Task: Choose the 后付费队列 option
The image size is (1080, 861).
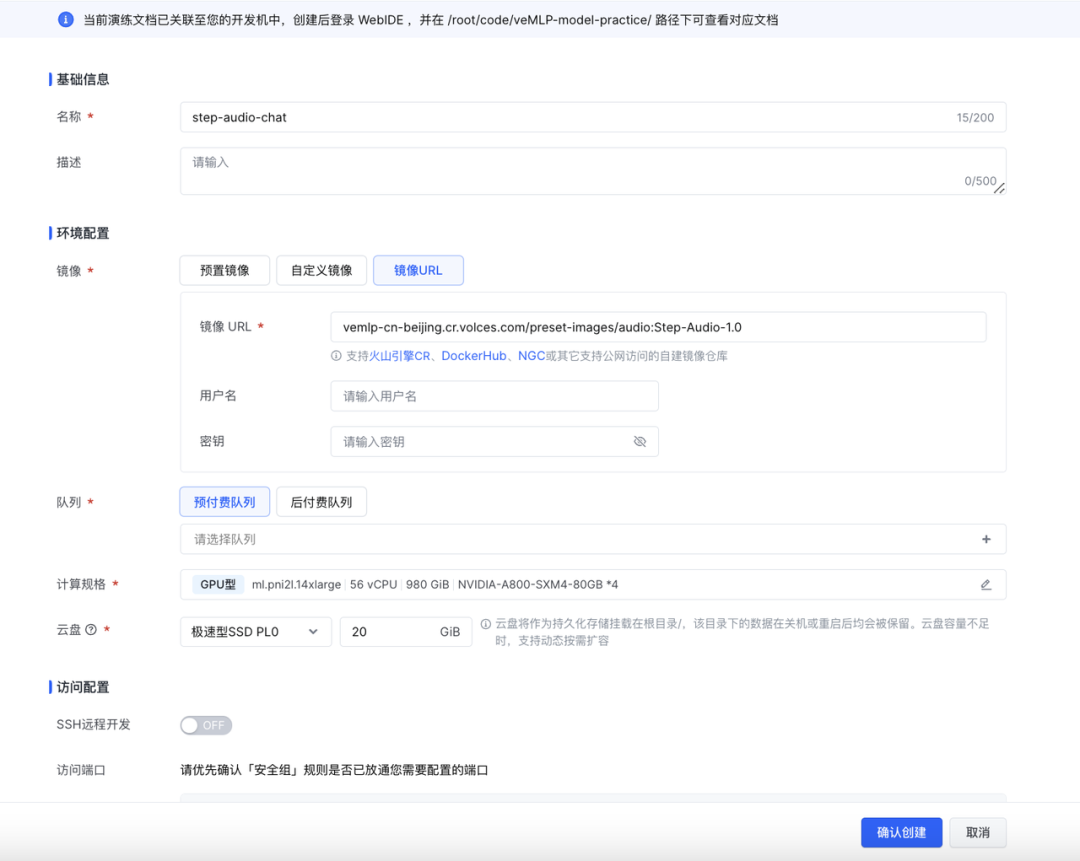Action: (x=322, y=502)
